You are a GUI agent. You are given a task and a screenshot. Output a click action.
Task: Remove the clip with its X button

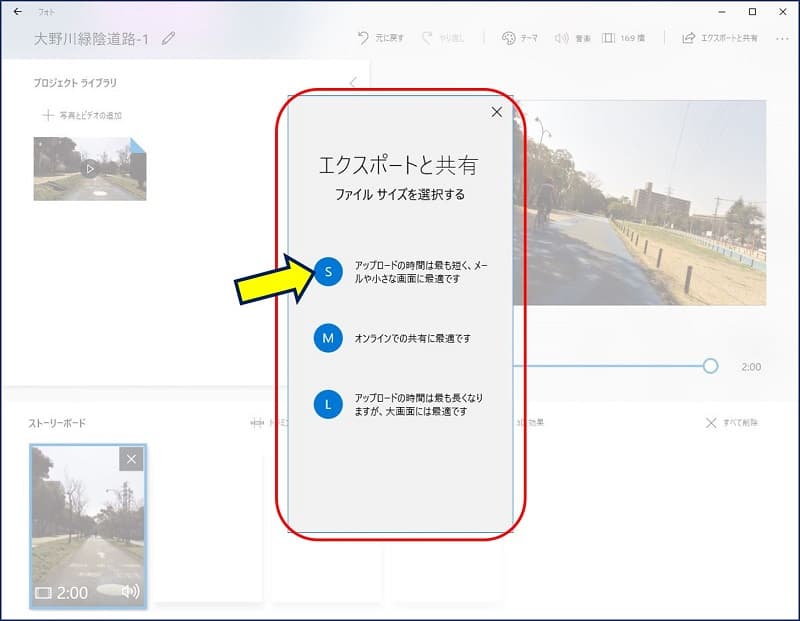click(131, 459)
